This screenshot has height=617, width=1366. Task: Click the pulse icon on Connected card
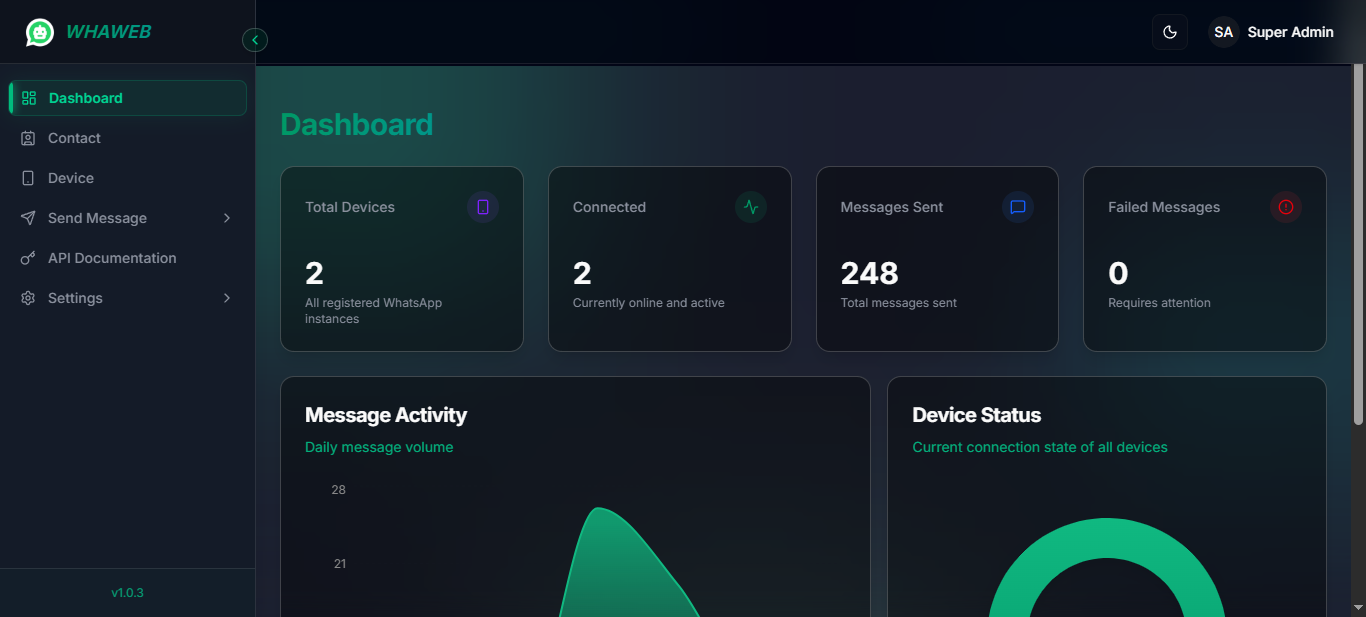[750, 207]
